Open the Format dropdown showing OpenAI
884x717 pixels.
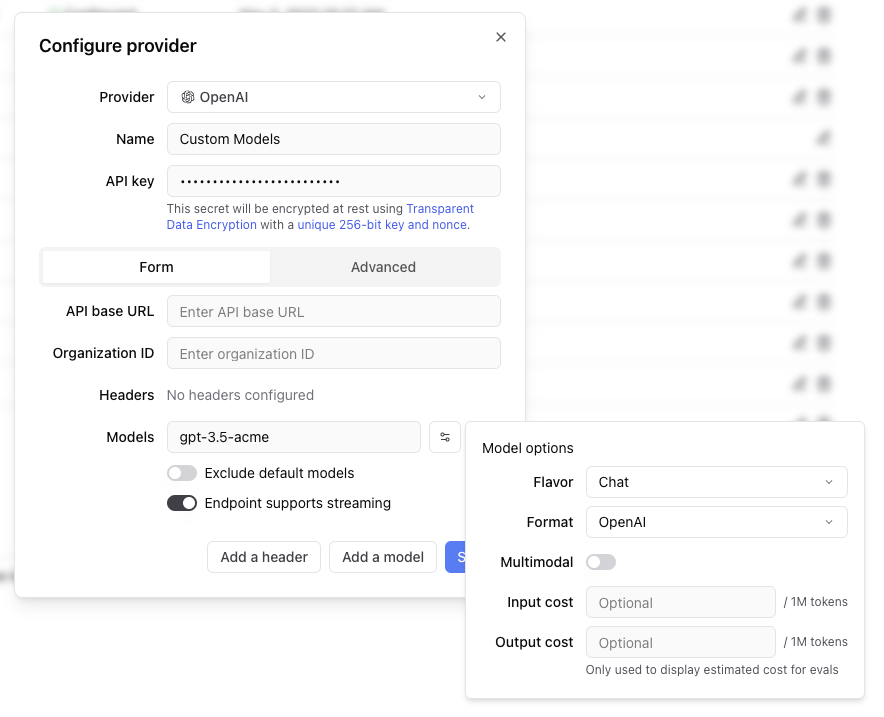click(716, 522)
